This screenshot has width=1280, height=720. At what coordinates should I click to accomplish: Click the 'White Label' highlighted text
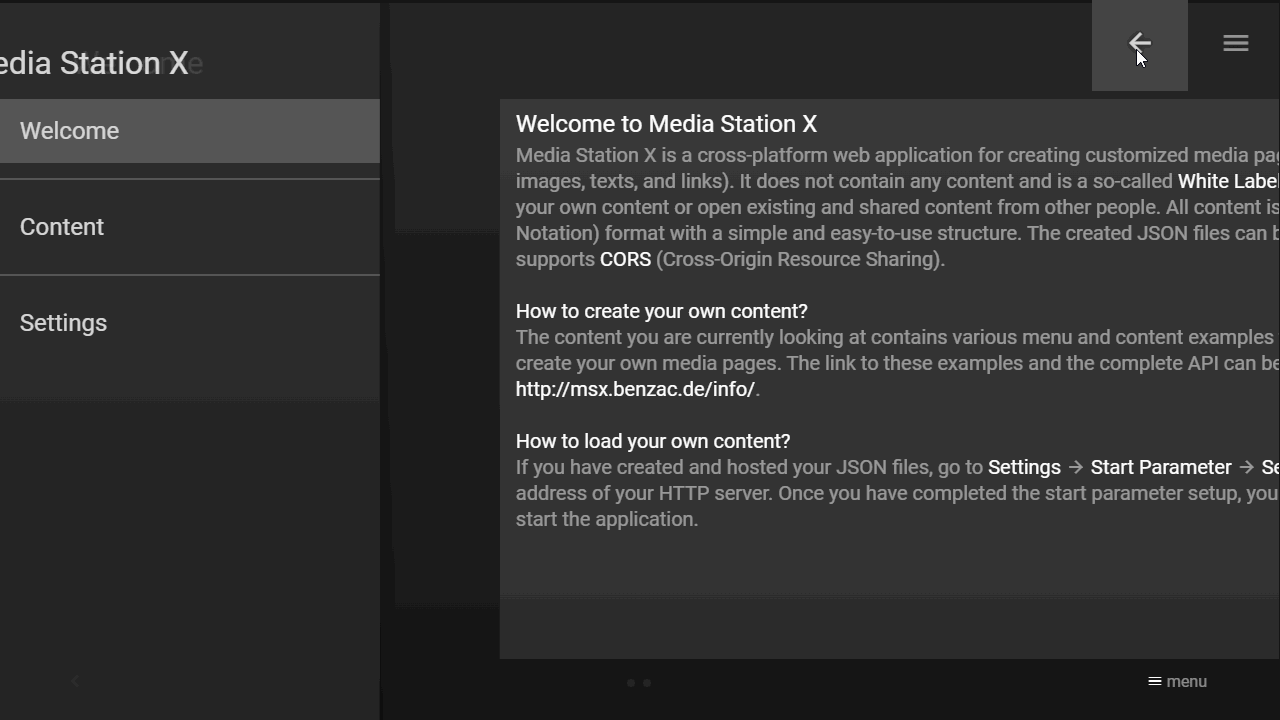tap(1228, 181)
